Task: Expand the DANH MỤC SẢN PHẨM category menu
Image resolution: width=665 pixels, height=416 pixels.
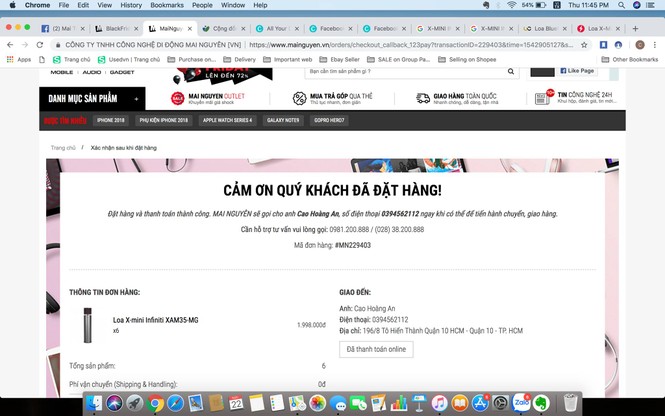Action: [x=92, y=99]
